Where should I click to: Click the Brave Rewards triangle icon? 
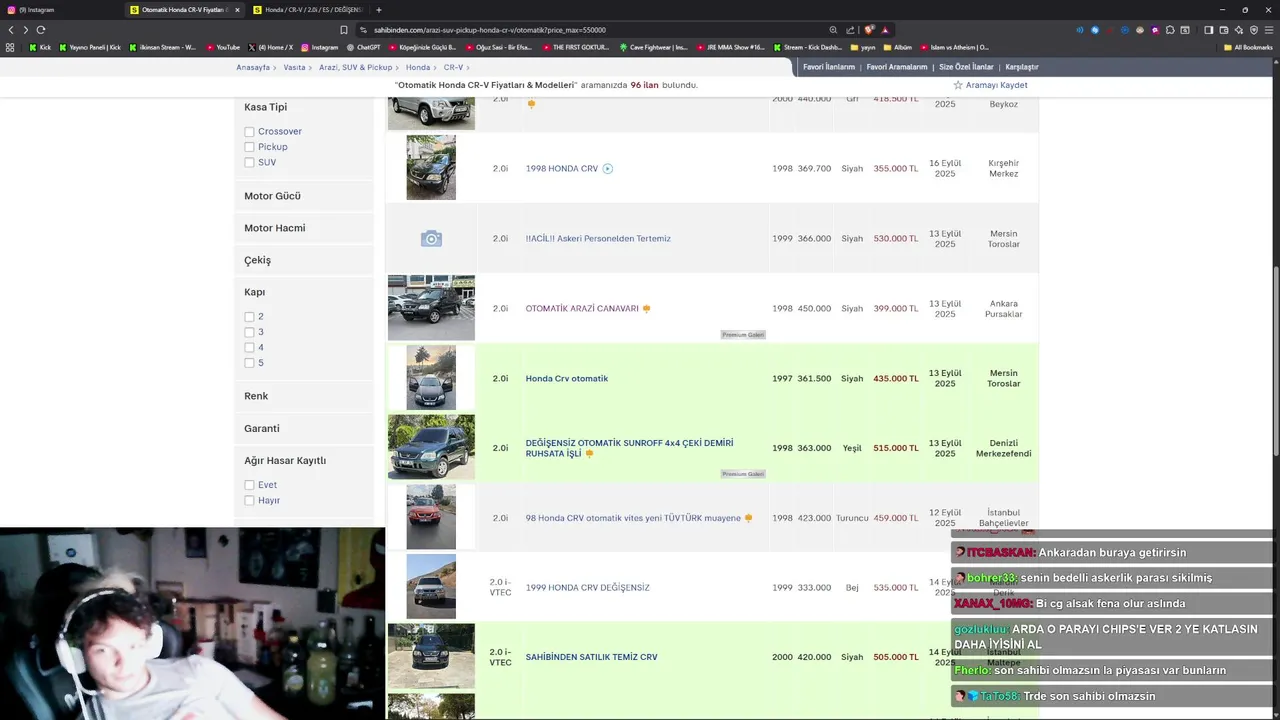(885, 30)
